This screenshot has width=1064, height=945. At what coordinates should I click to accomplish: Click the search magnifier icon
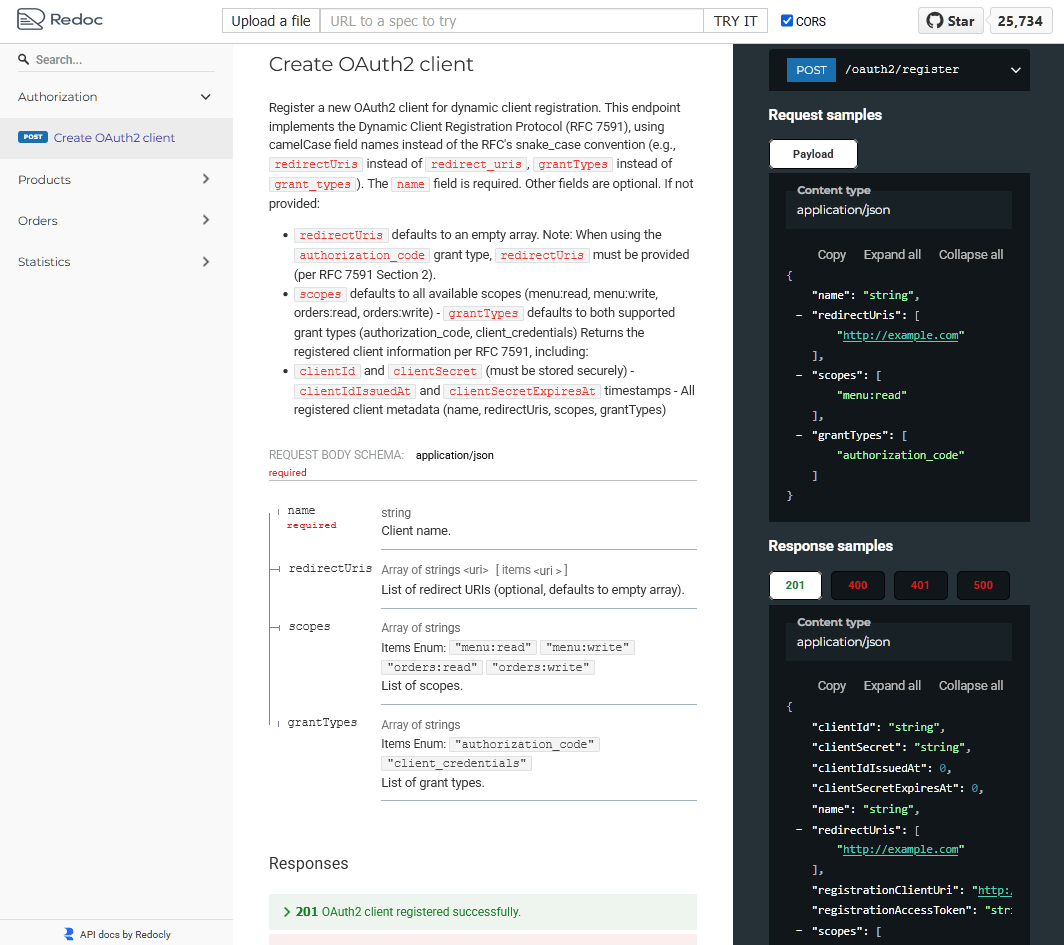click(24, 60)
